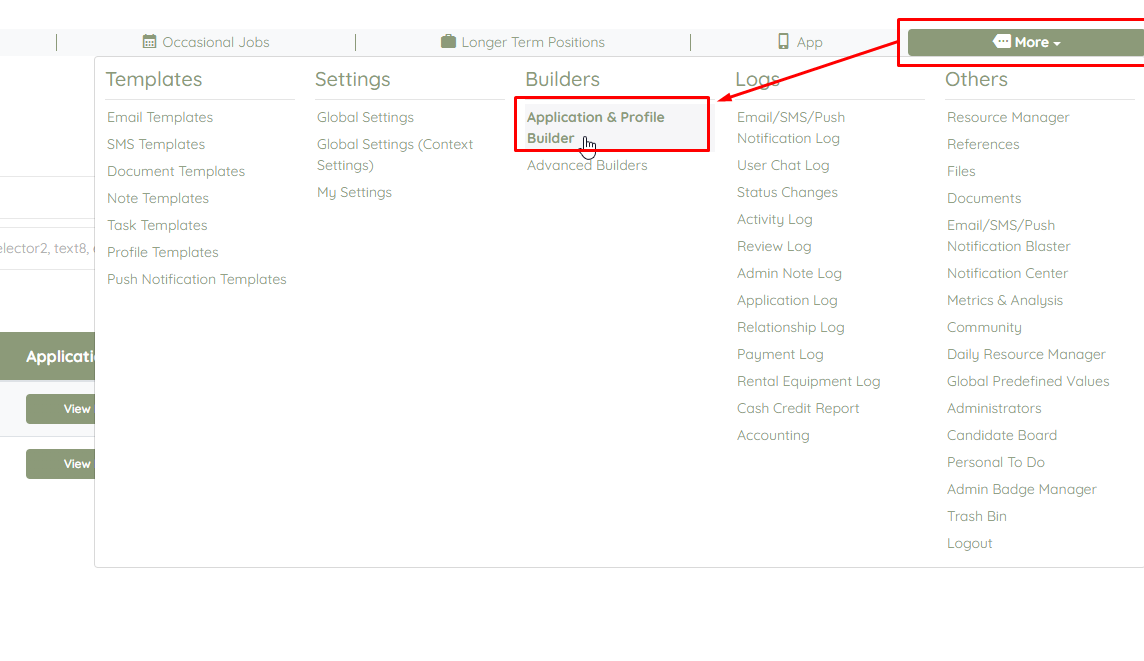1144x661 pixels.
Task: Open Global Settings (Context Settings)
Action: tap(395, 155)
